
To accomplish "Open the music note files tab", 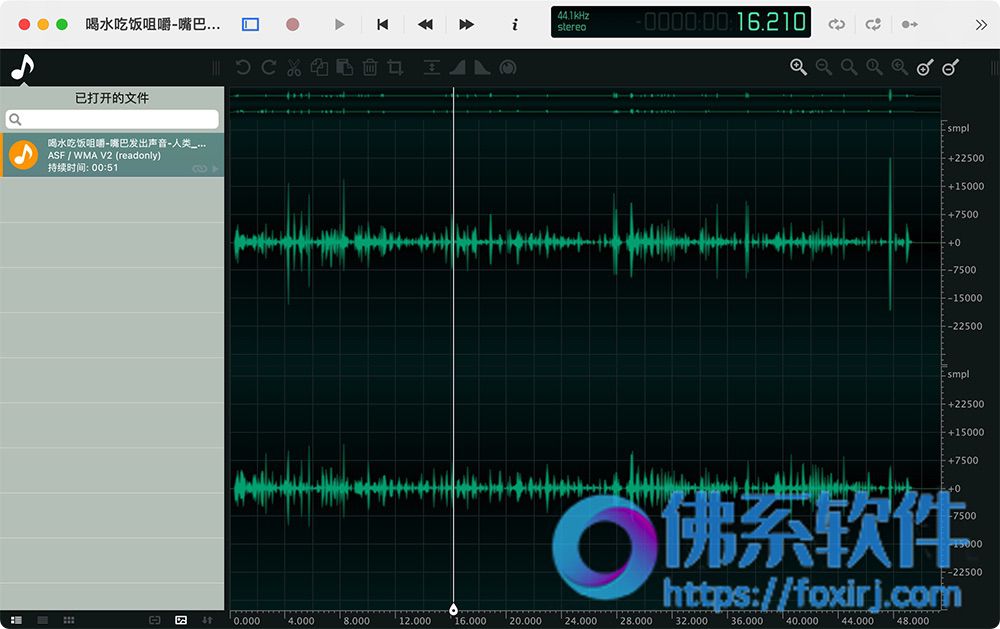I will [x=23, y=67].
